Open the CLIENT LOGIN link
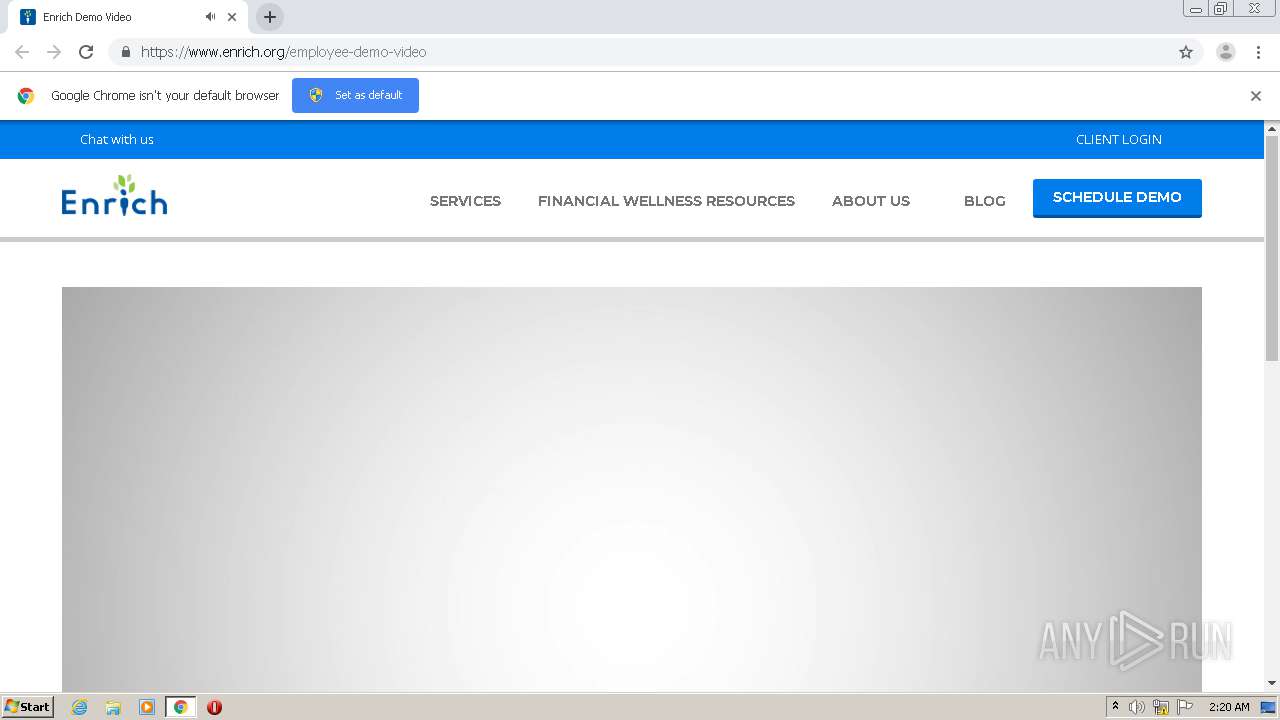 coord(1119,139)
